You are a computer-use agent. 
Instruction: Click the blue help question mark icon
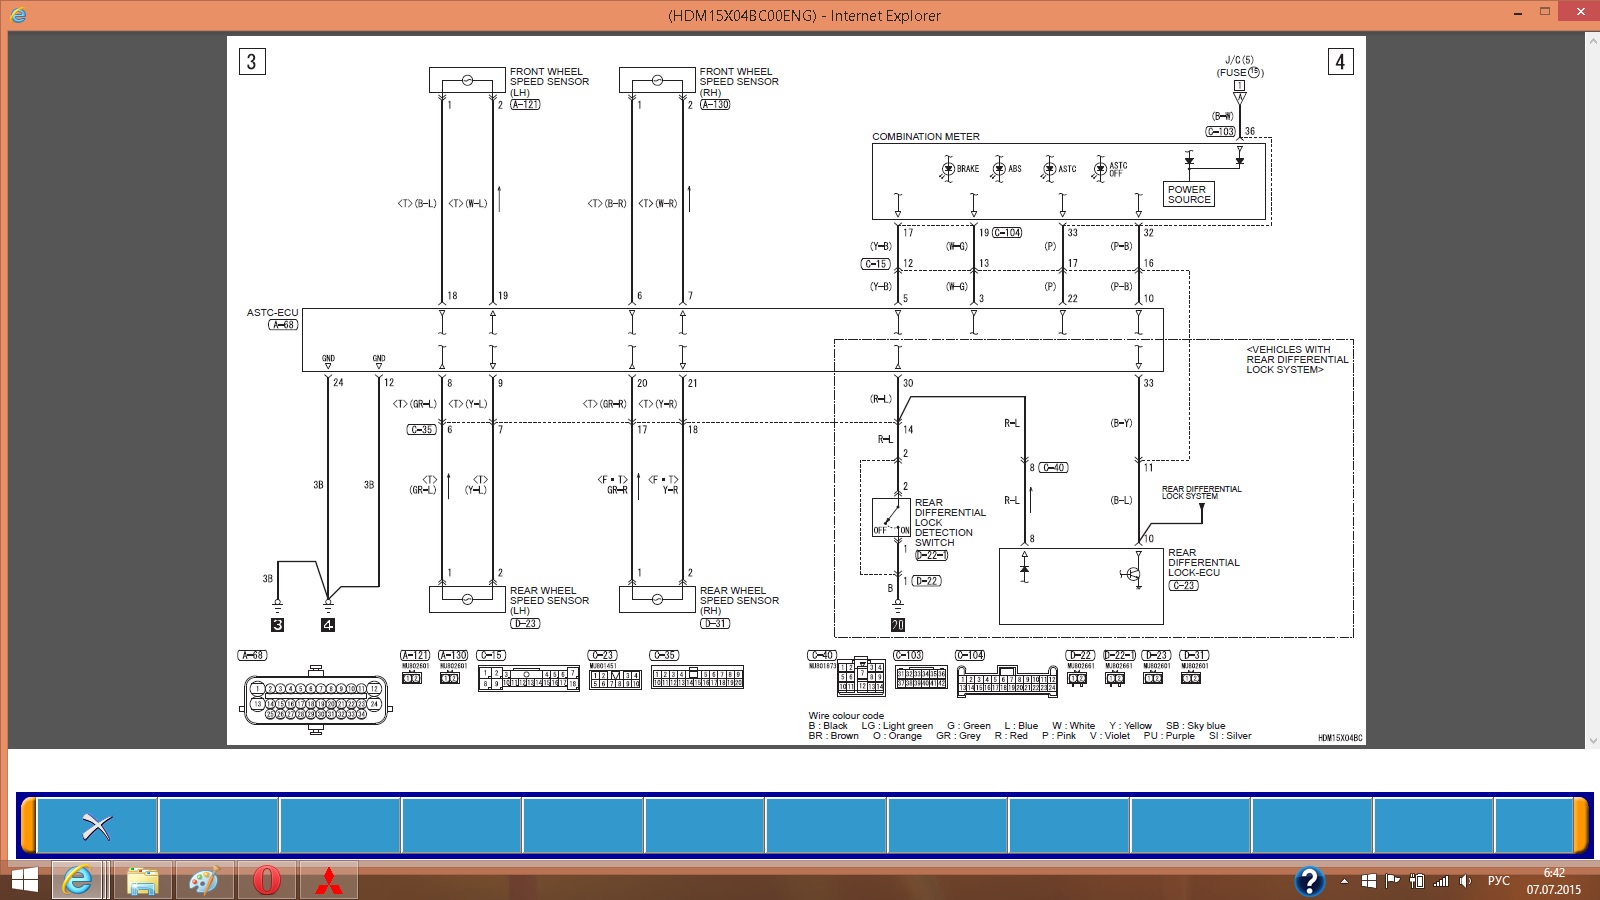(1309, 881)
